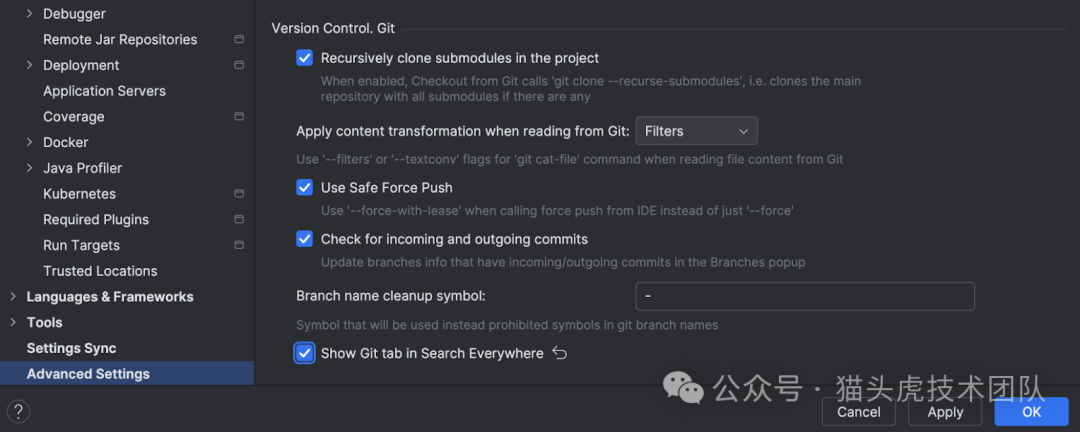
Task: Expand the Docker settings node
Action: (x=29, y=143)
